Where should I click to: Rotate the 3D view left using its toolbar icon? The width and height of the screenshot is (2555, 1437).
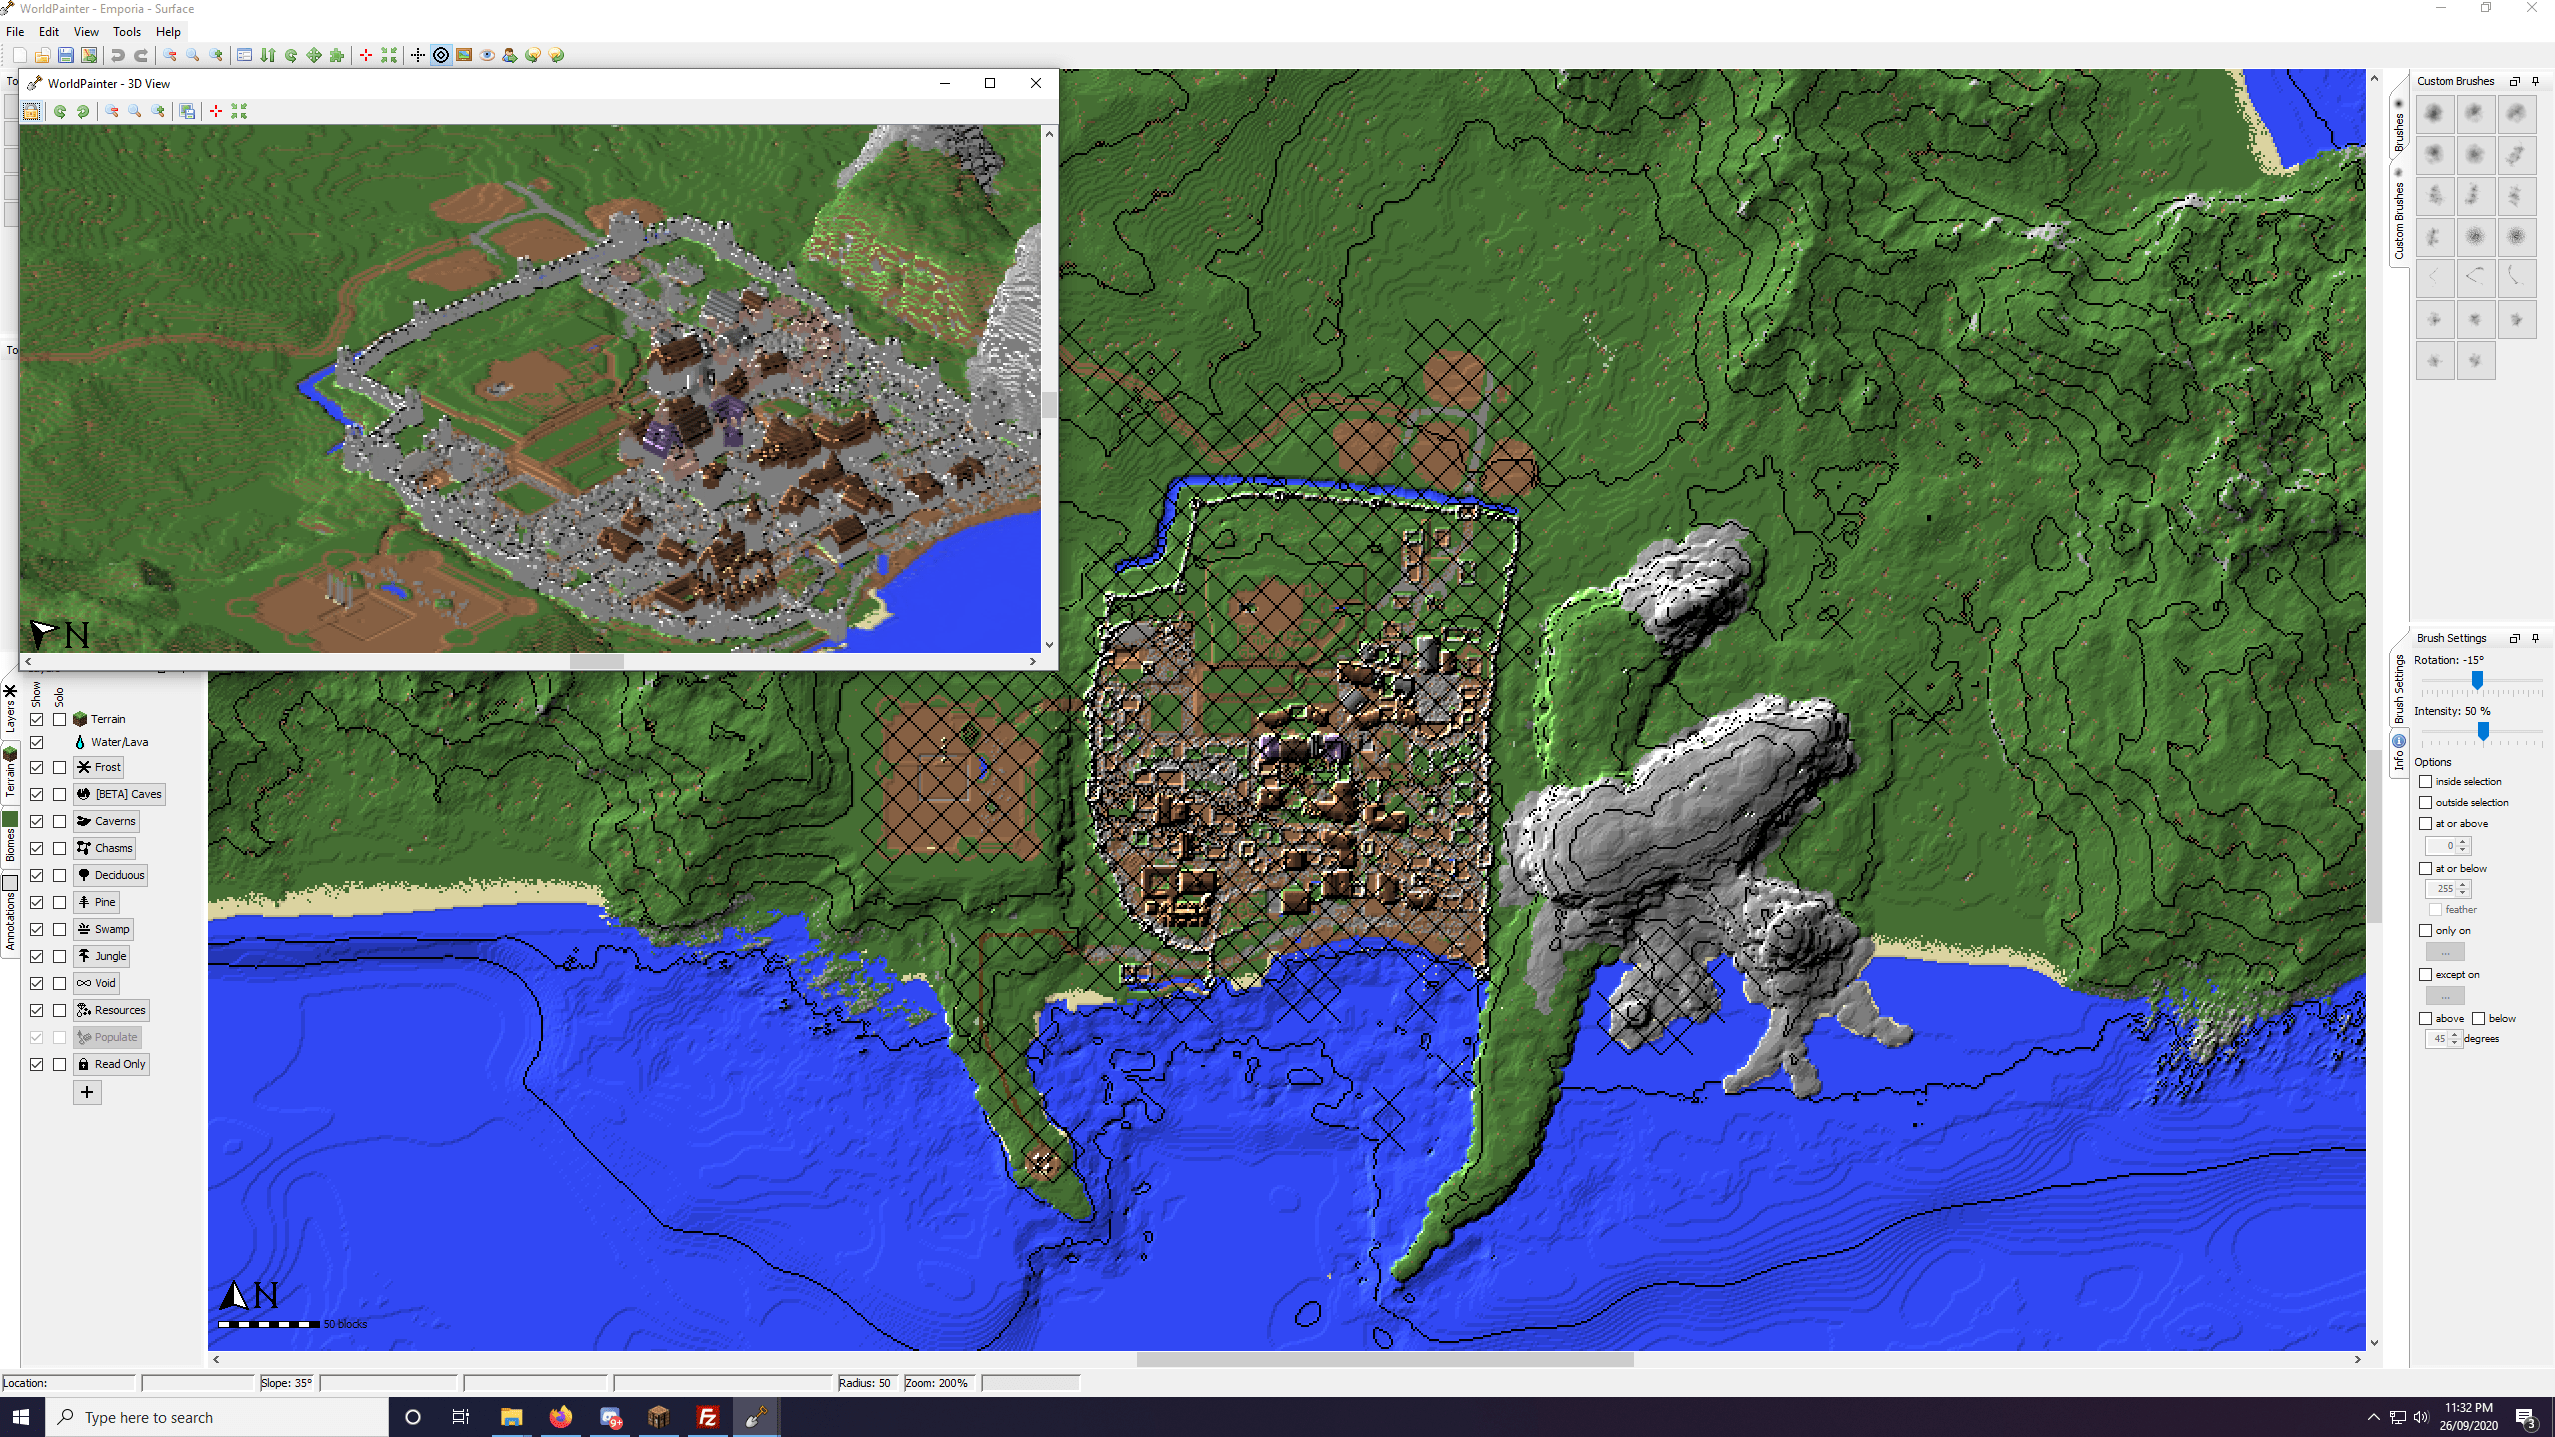(60, 111)
